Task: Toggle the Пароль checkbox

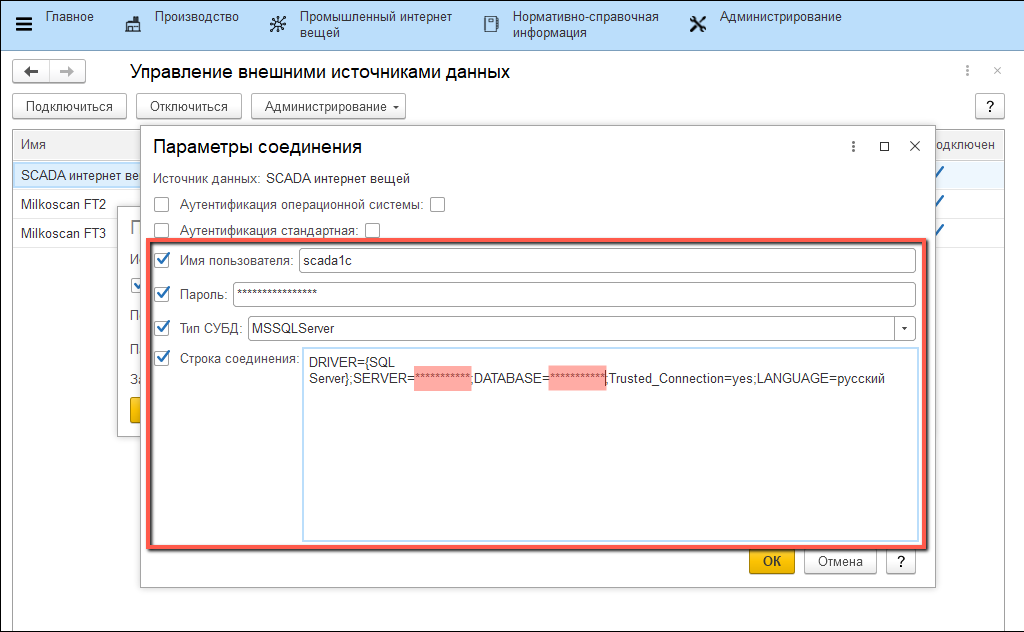Action: [162, 294]
